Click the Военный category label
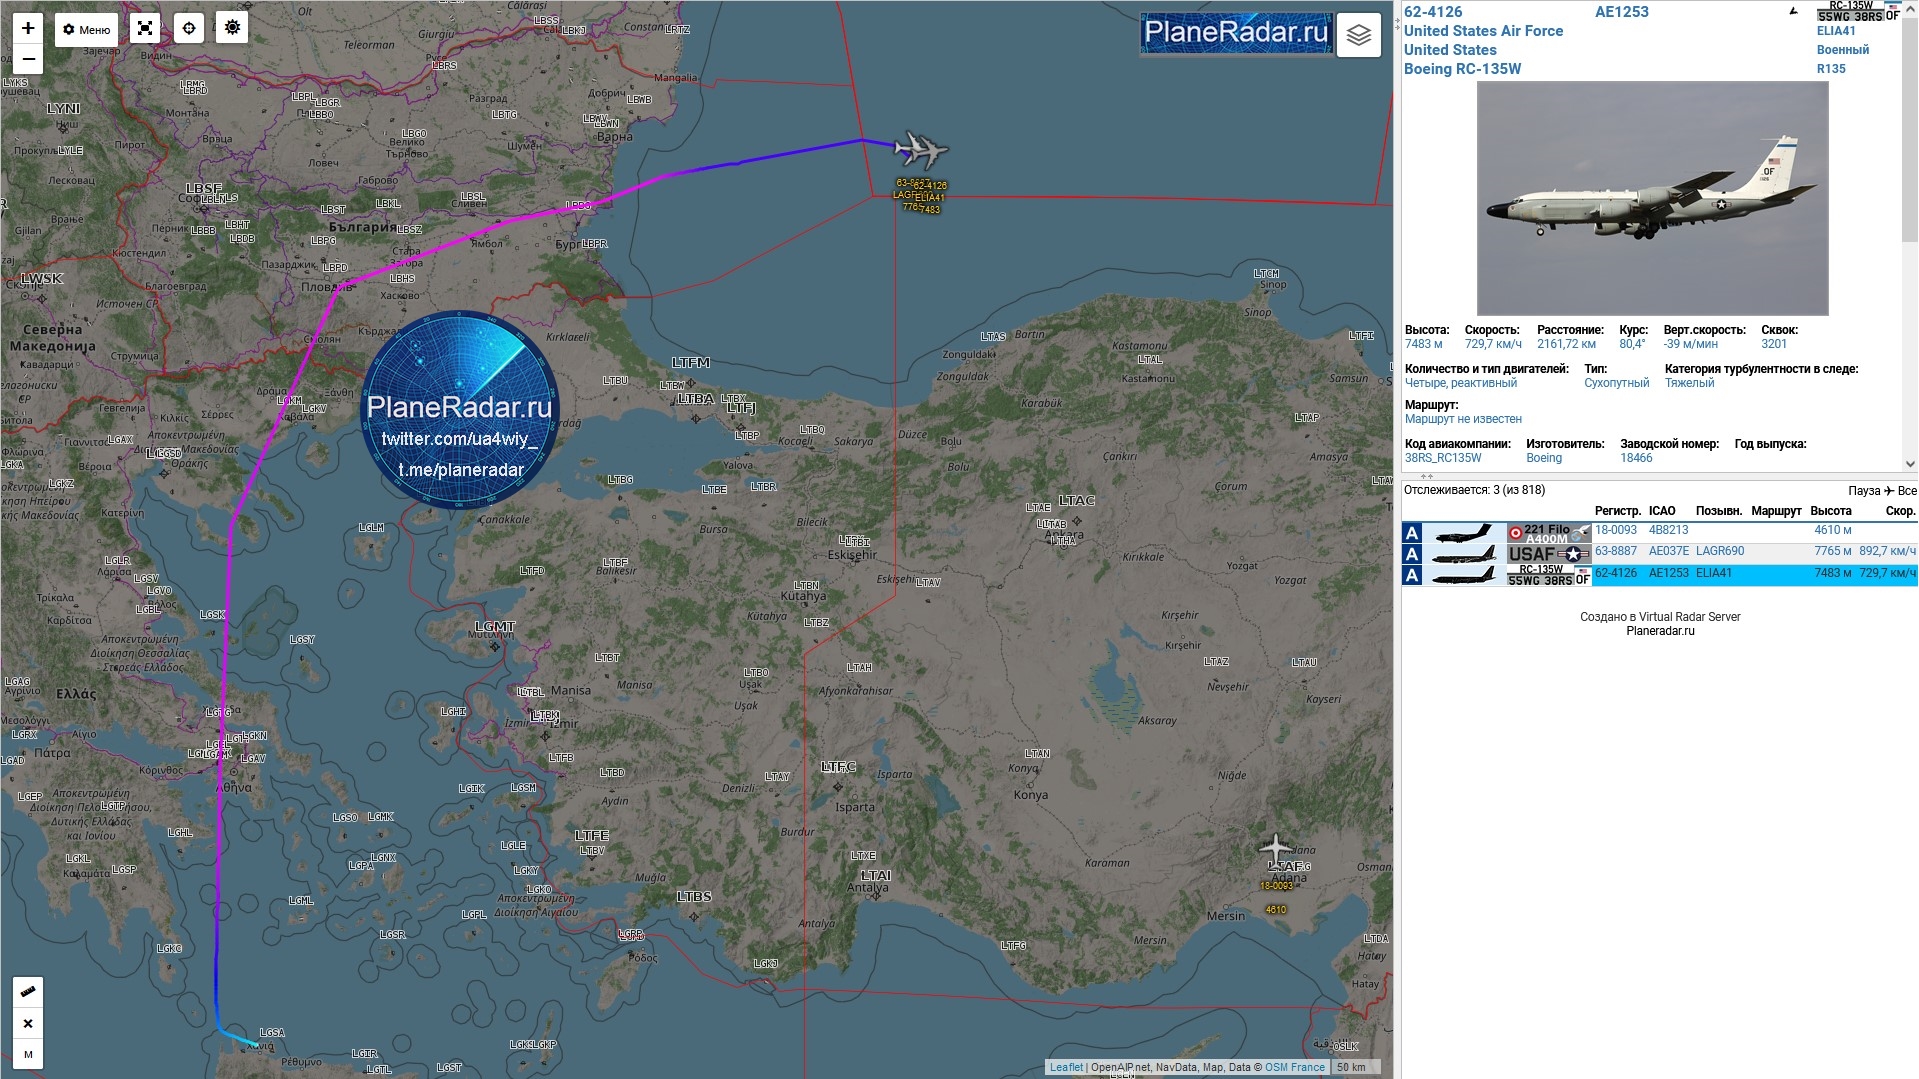 pyautogui.click(x=1843, y=50)
